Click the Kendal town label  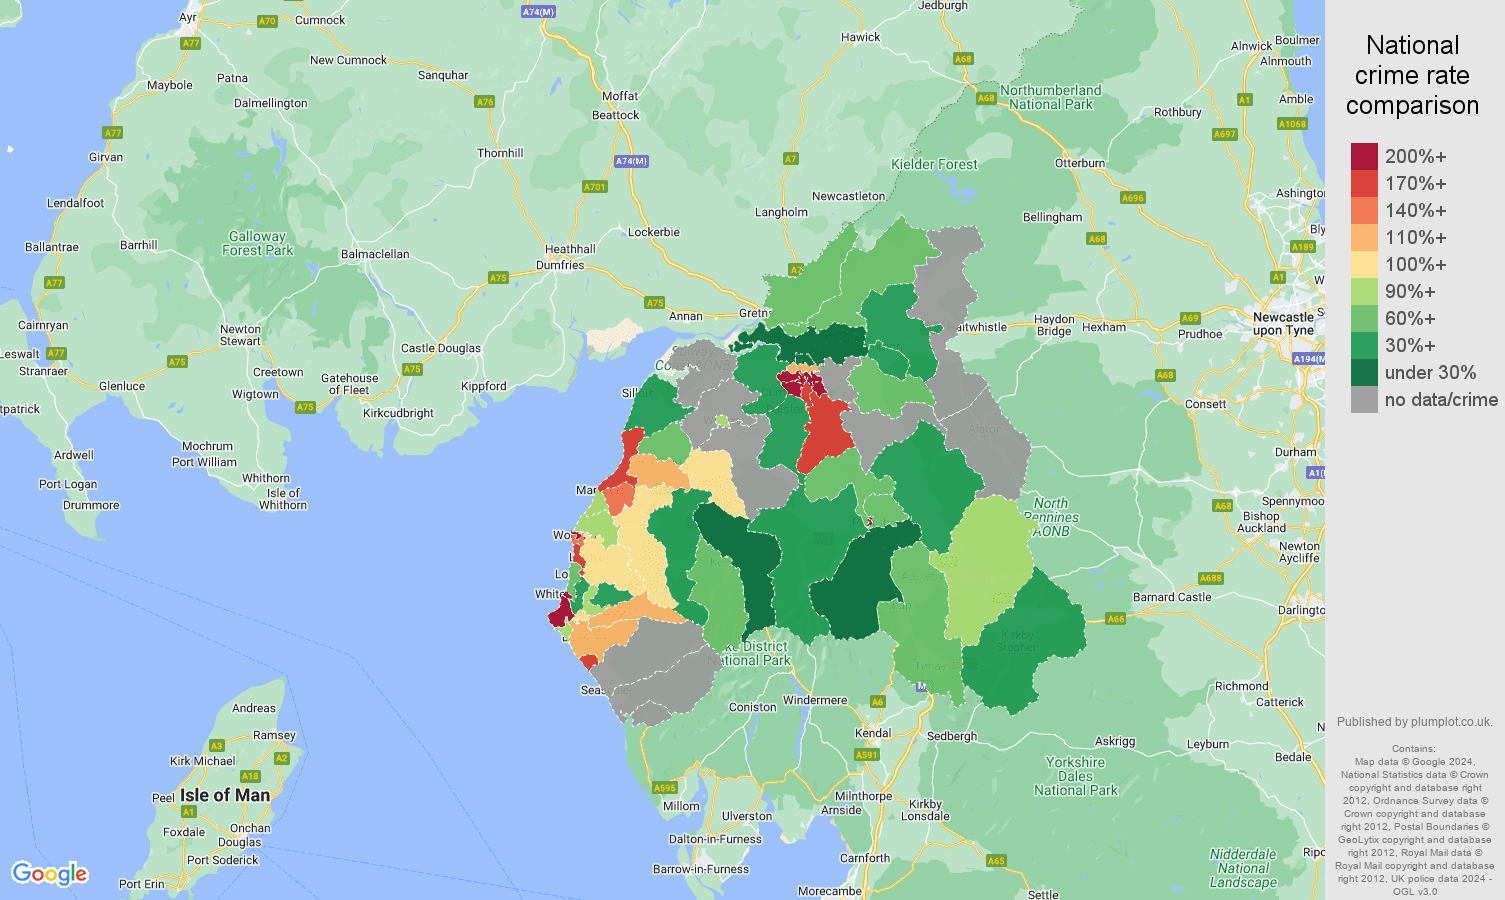click(x=873, y=733)
